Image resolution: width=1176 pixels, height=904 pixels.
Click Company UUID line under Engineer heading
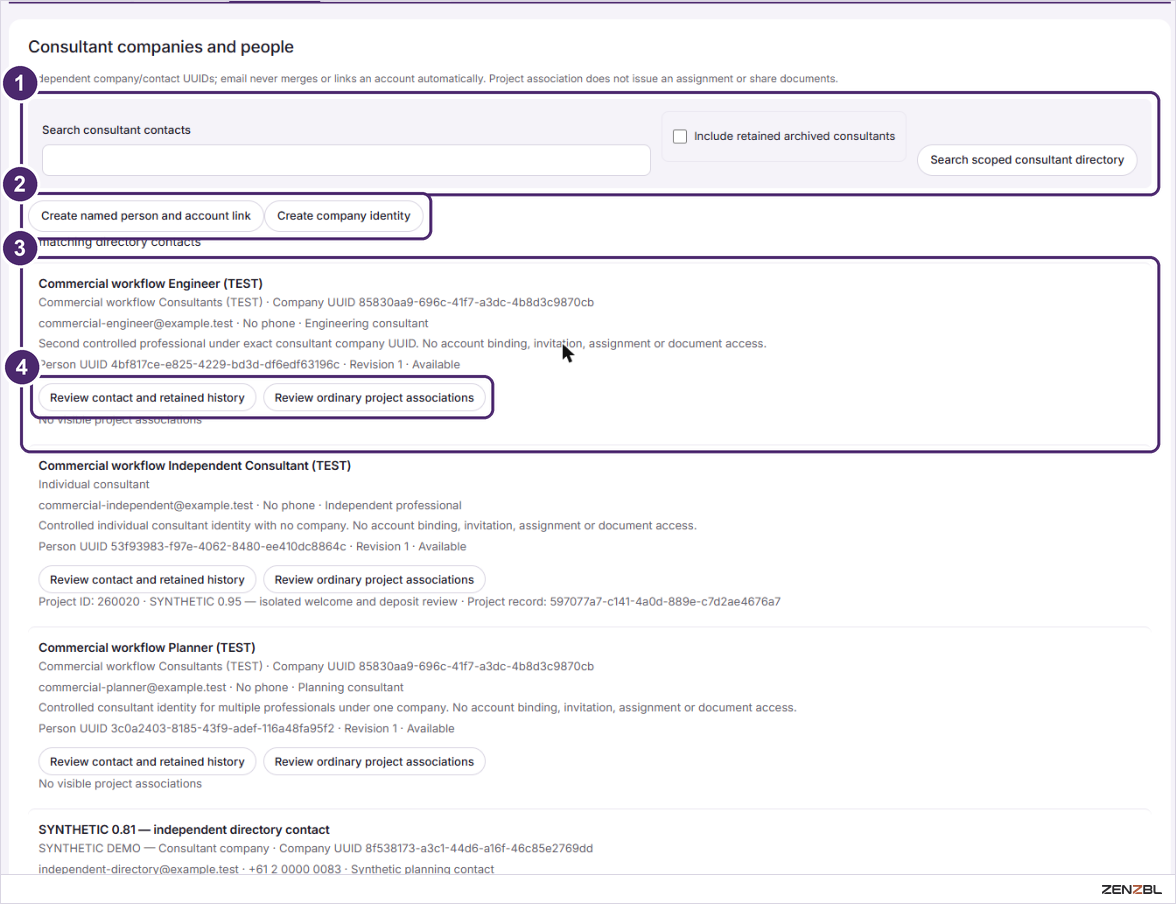316,302
